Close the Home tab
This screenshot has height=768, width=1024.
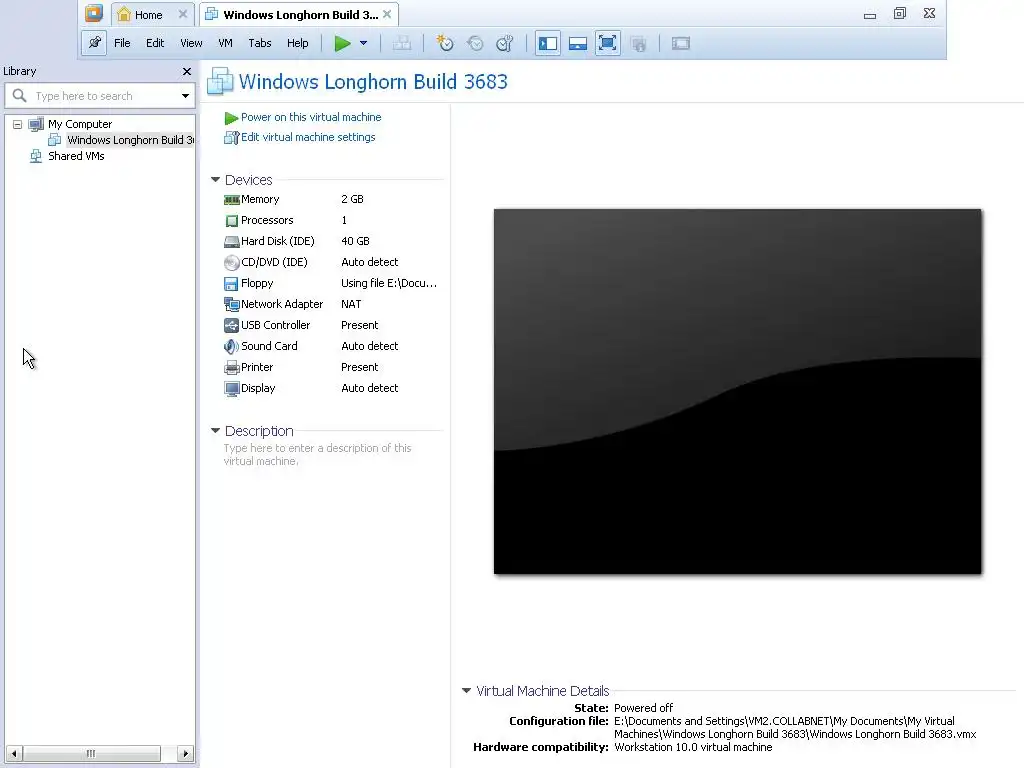[183, 14]
